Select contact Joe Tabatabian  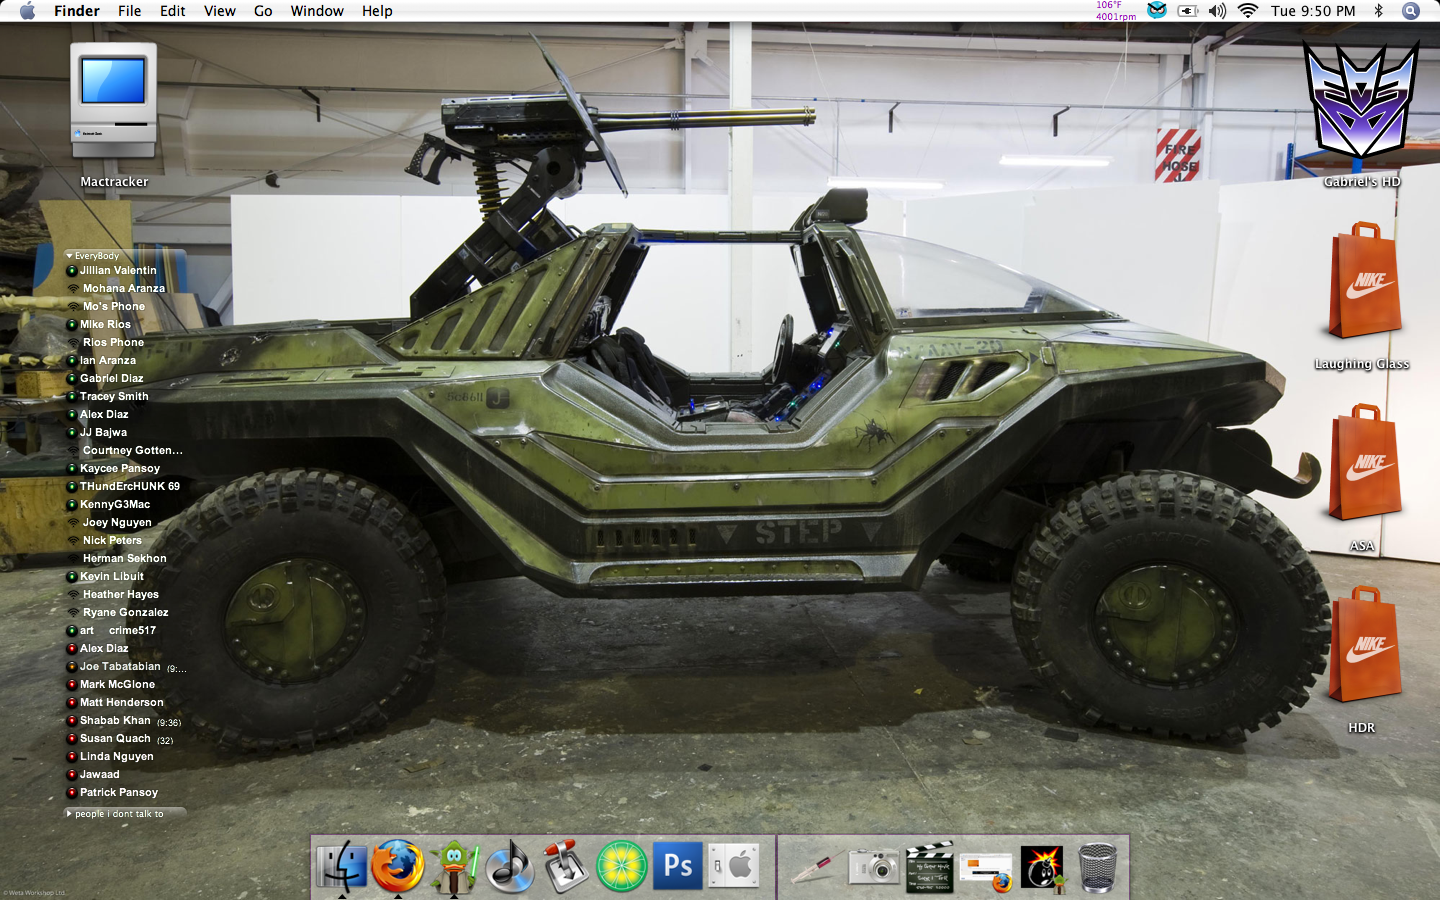point(120,666)
